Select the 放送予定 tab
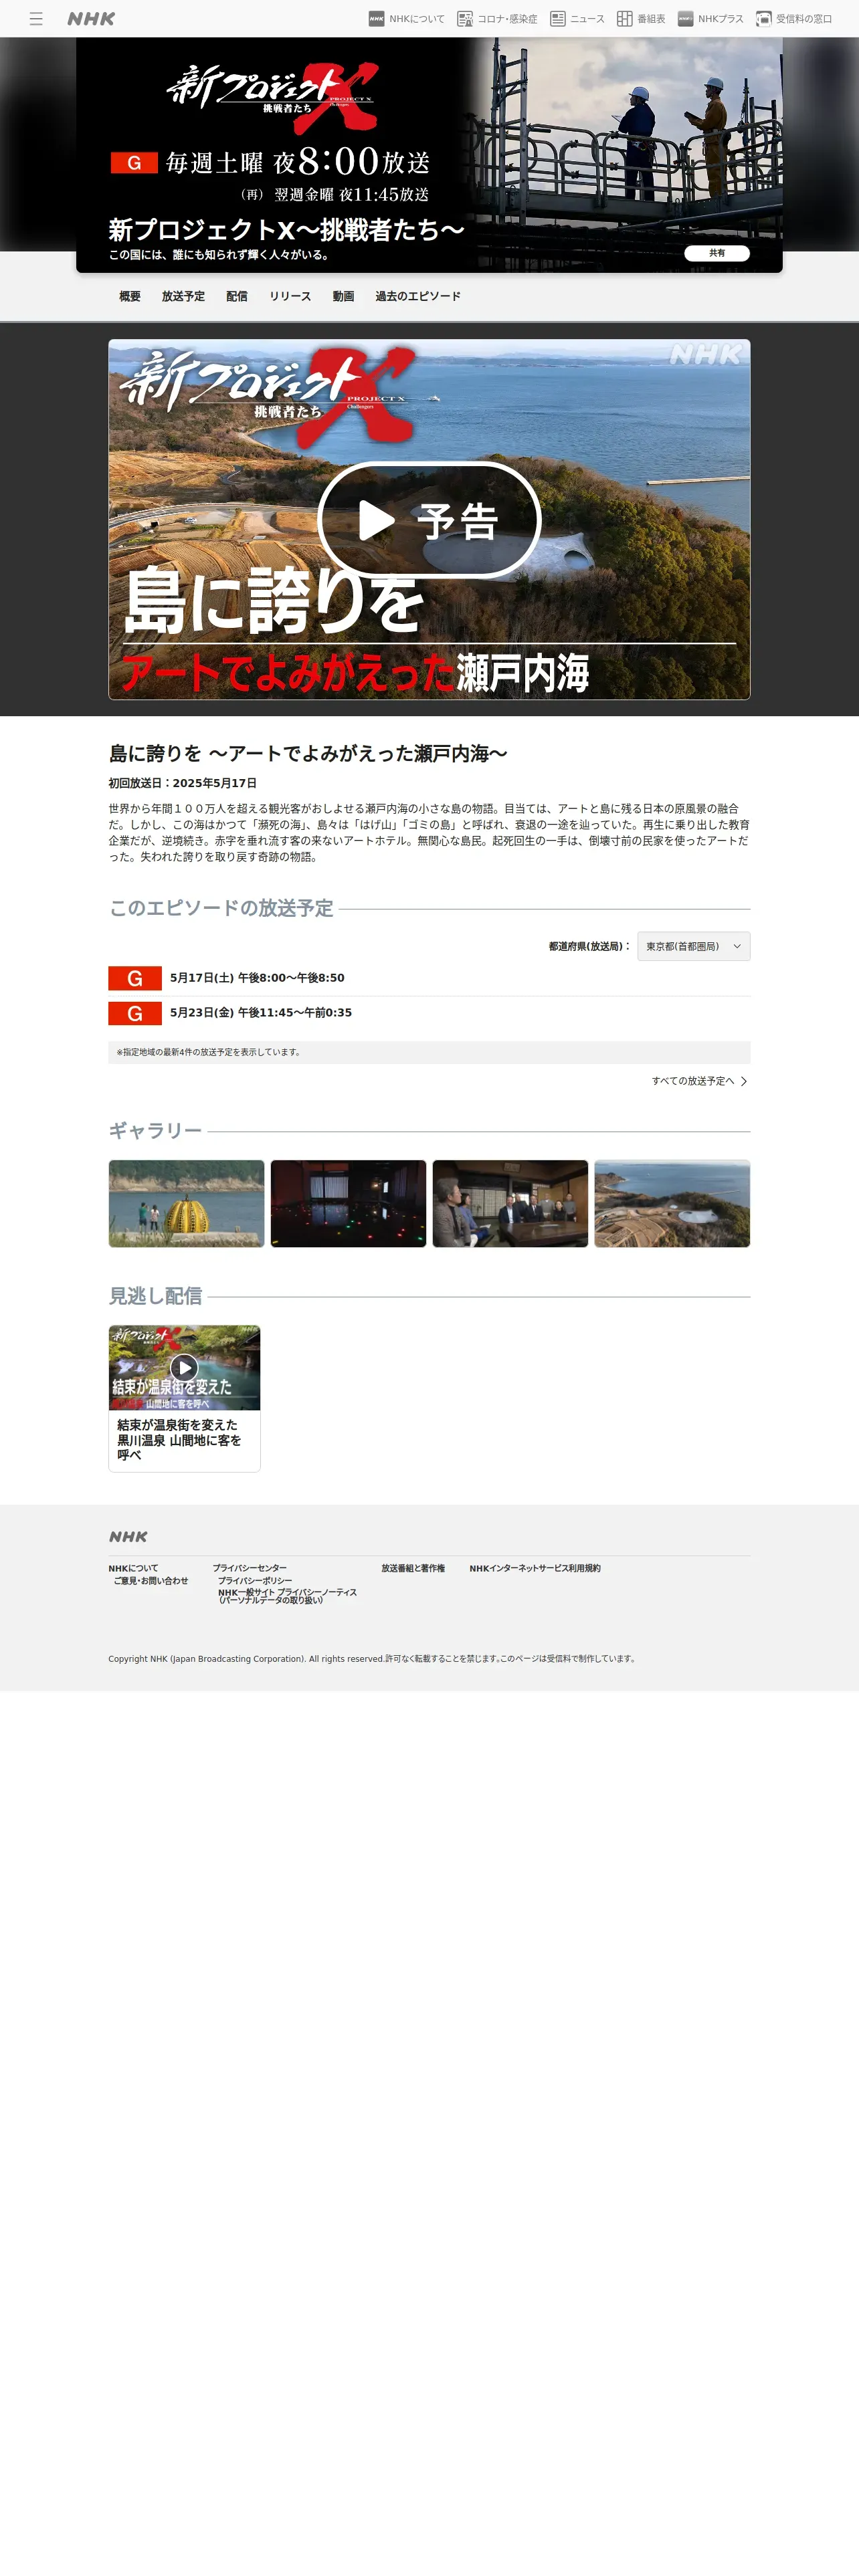Image resolution: width=859 pixels, height=2576 pixels. coord(183,296)
